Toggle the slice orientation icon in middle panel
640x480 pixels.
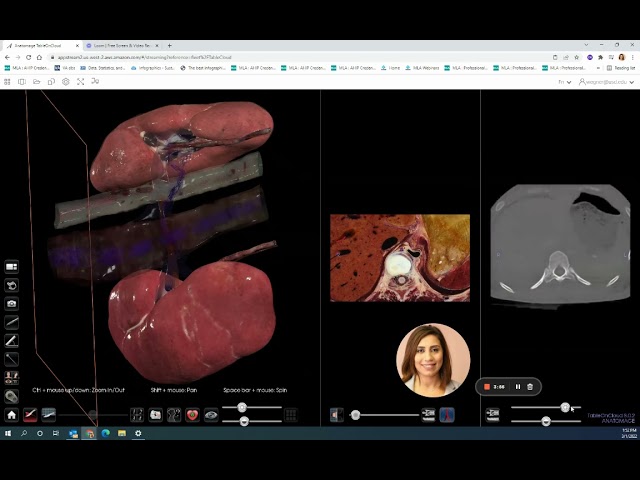pyautogui.click(x=337, y=415)
